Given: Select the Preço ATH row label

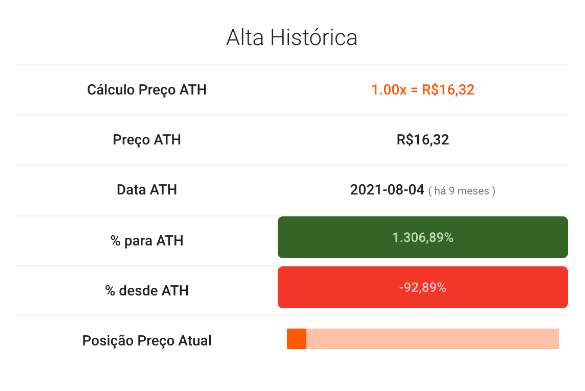Looking at the screenshot, I should (147, 140).
